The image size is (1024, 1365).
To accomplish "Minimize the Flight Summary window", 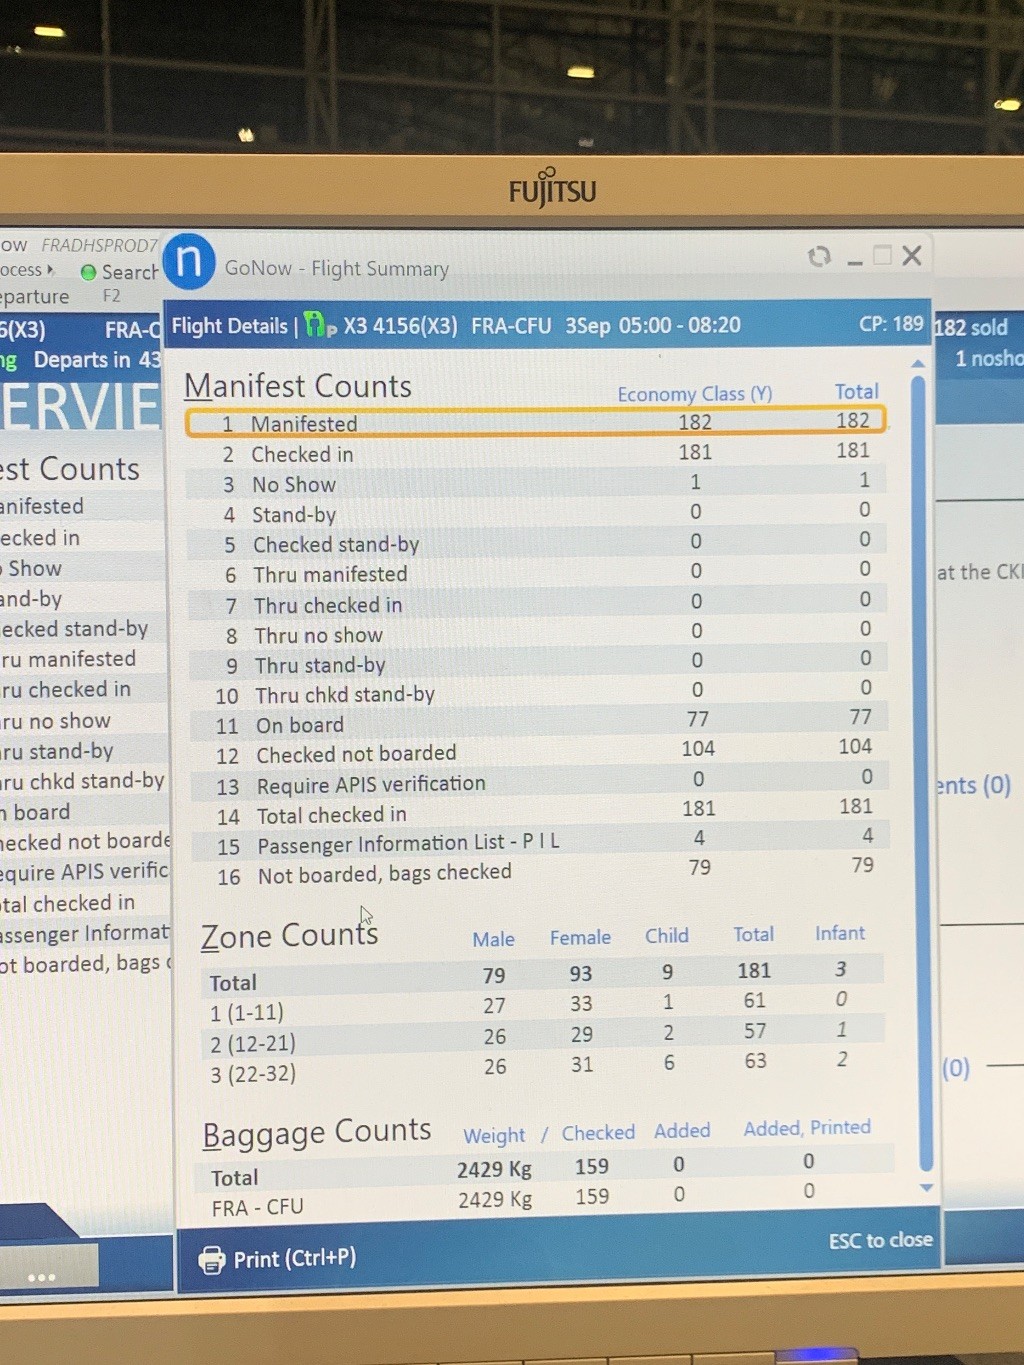I will (x=854, y=260).
